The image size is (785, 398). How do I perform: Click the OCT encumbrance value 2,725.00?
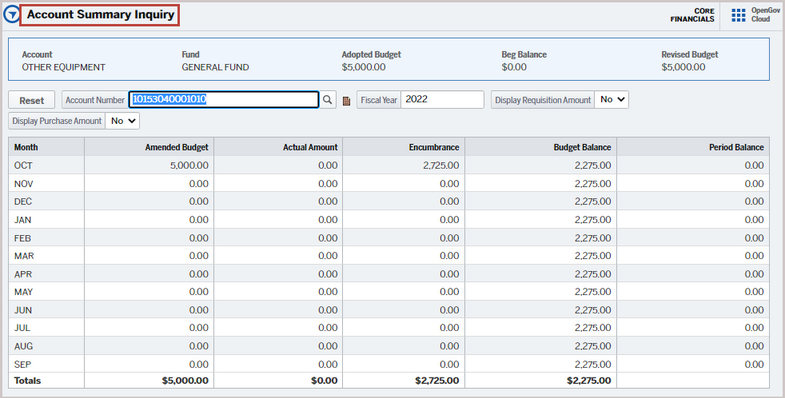coord(441,165)
